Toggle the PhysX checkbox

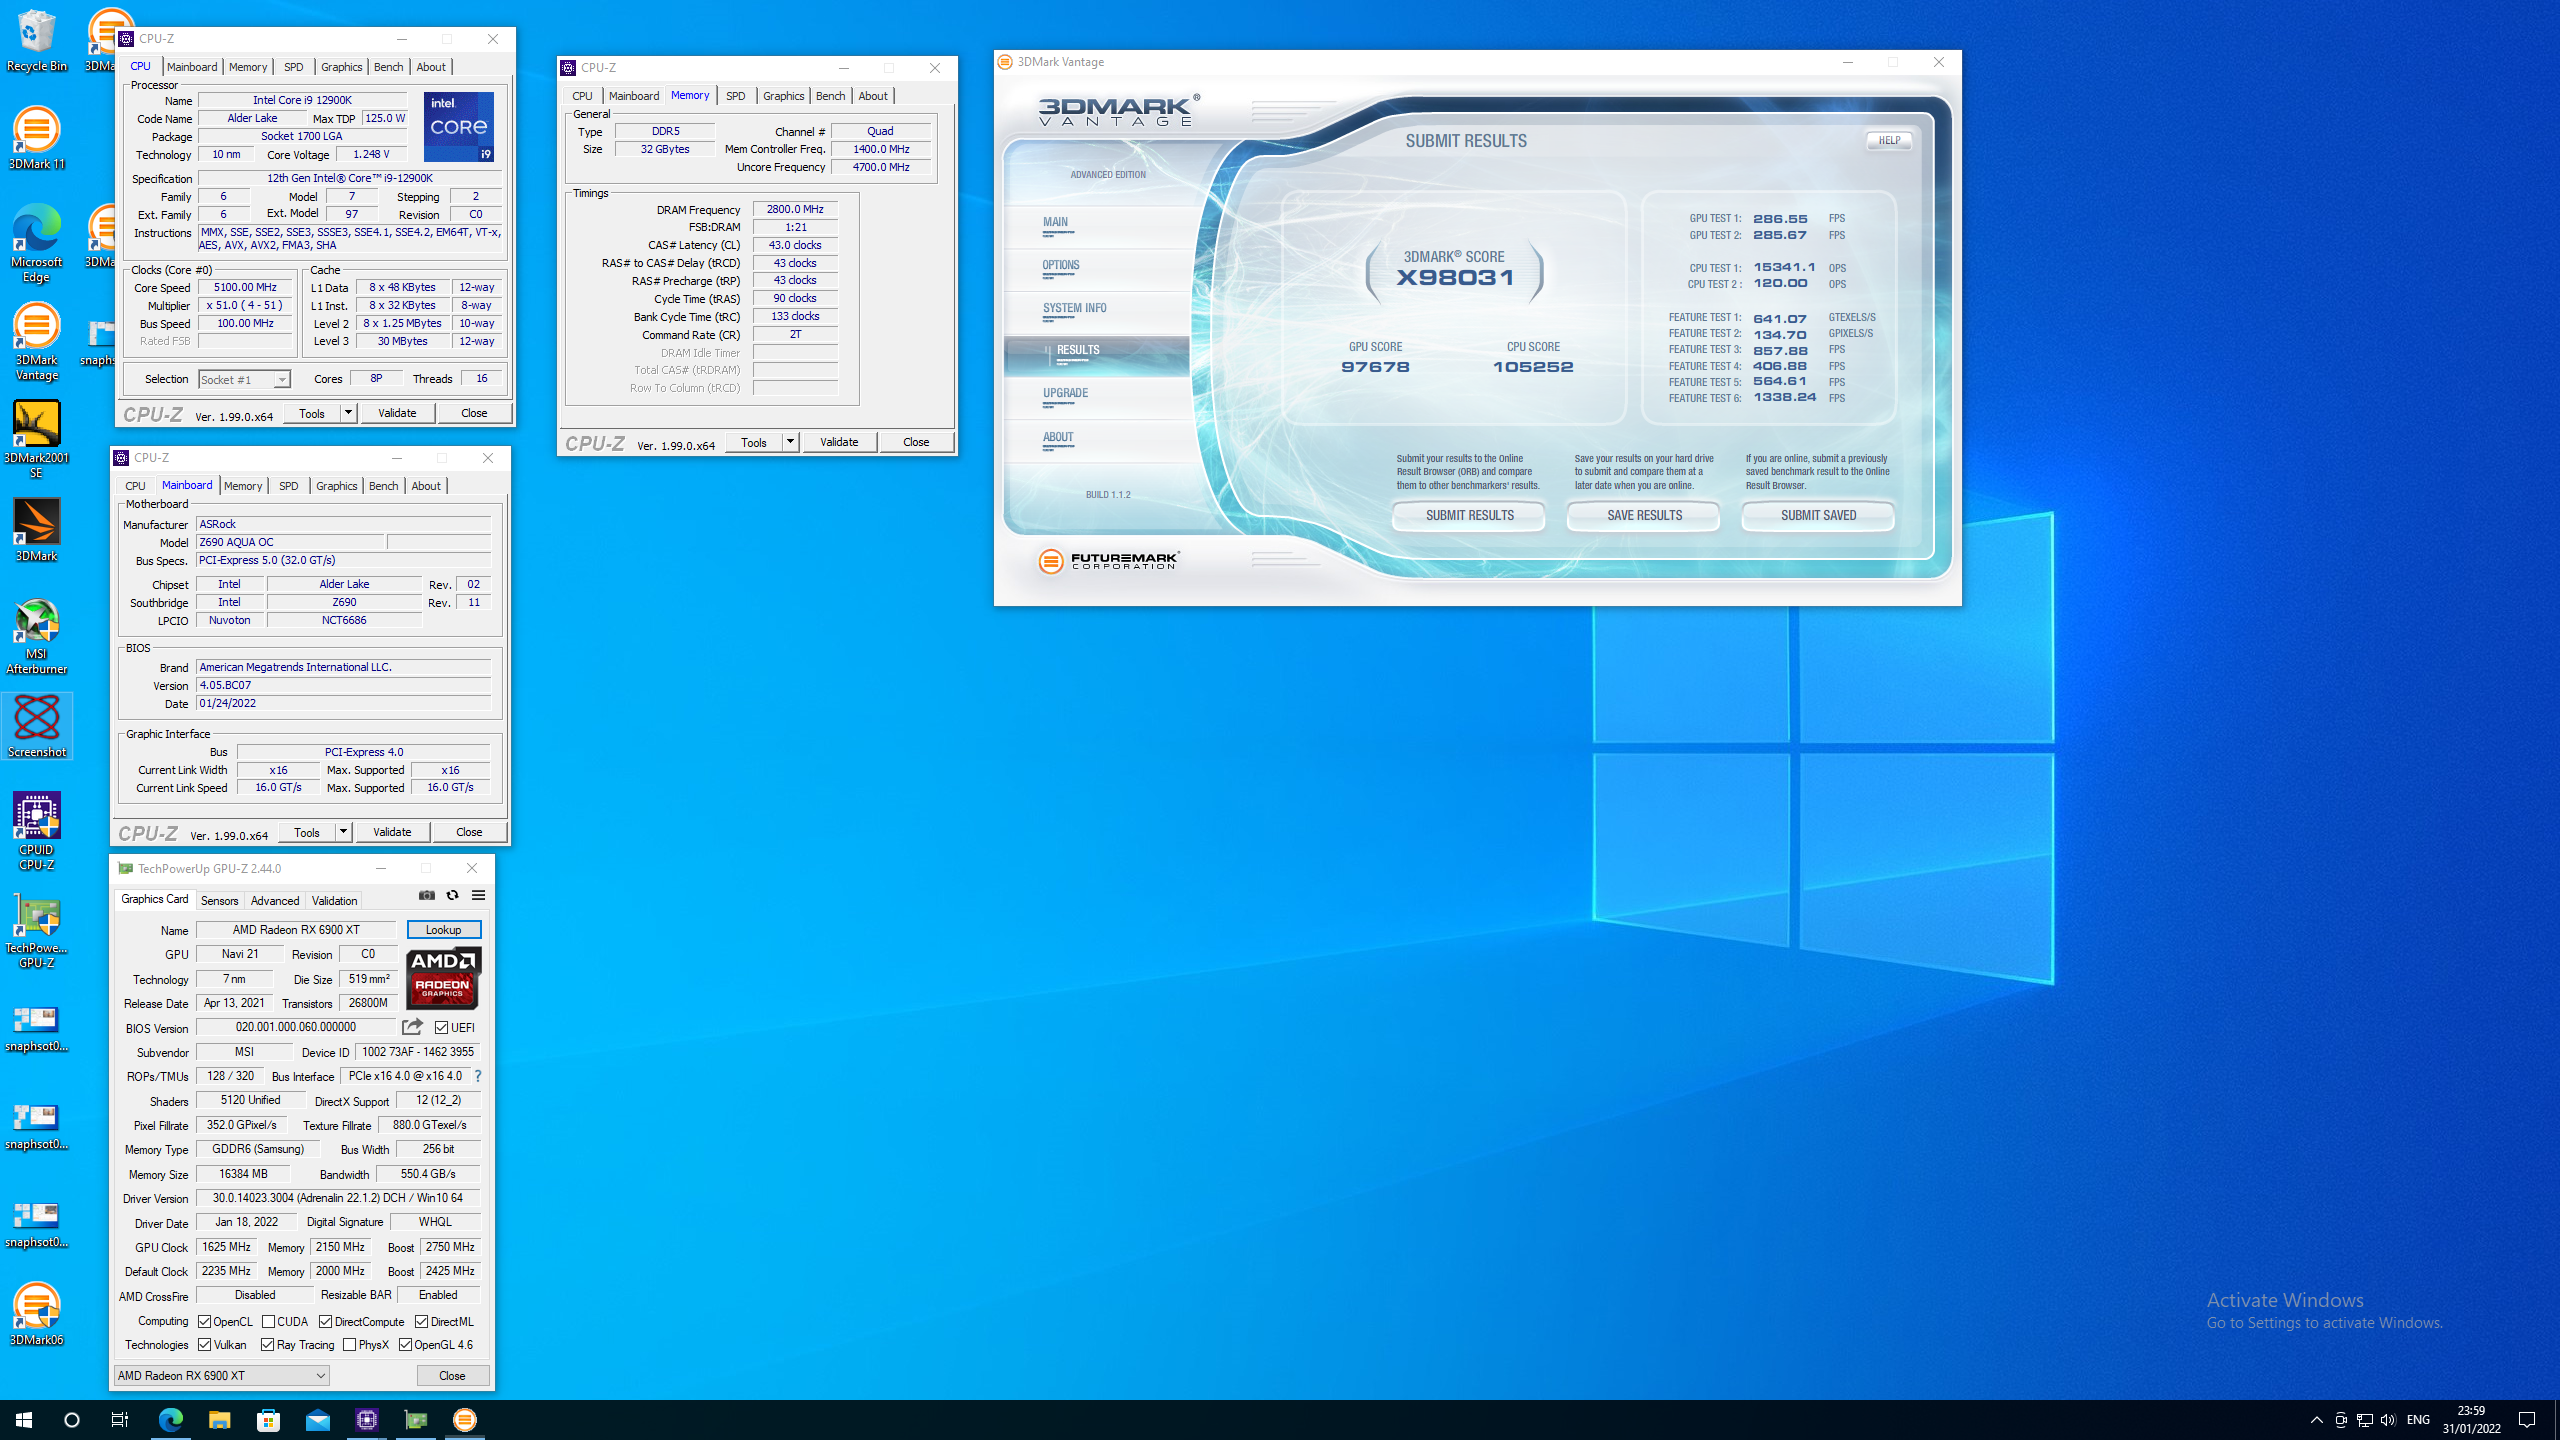(x=349, y=1344)
